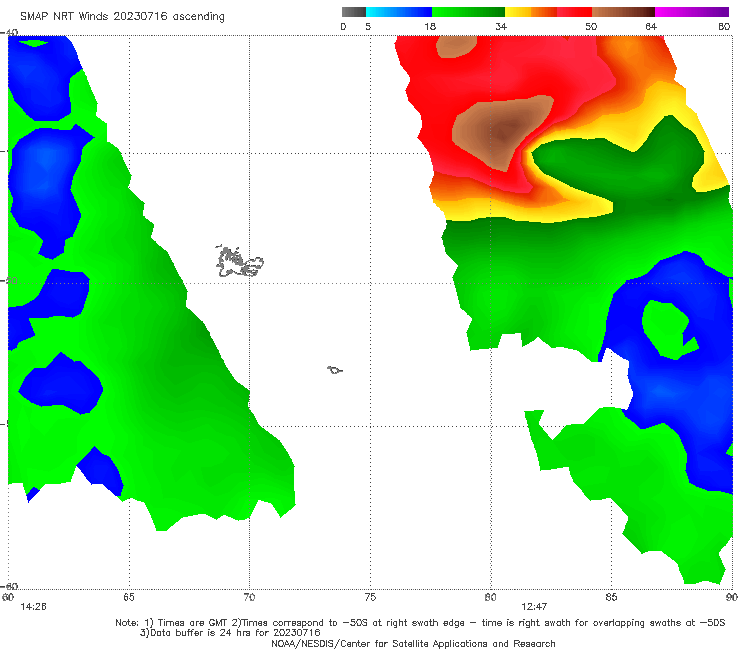Click the gray segment of the color bar
This screenshot has height=650, width=740.
353,12
